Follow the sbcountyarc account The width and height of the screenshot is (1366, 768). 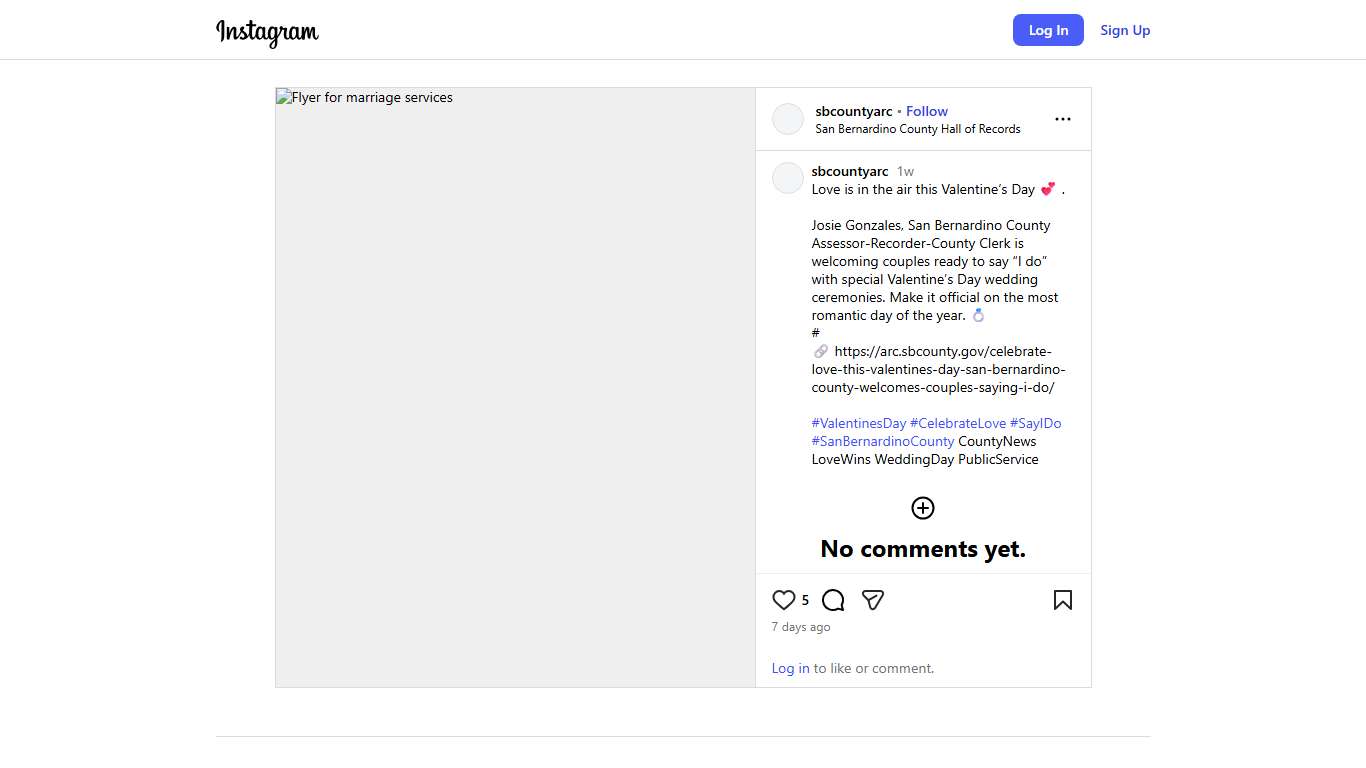click(x=927, y=111)
